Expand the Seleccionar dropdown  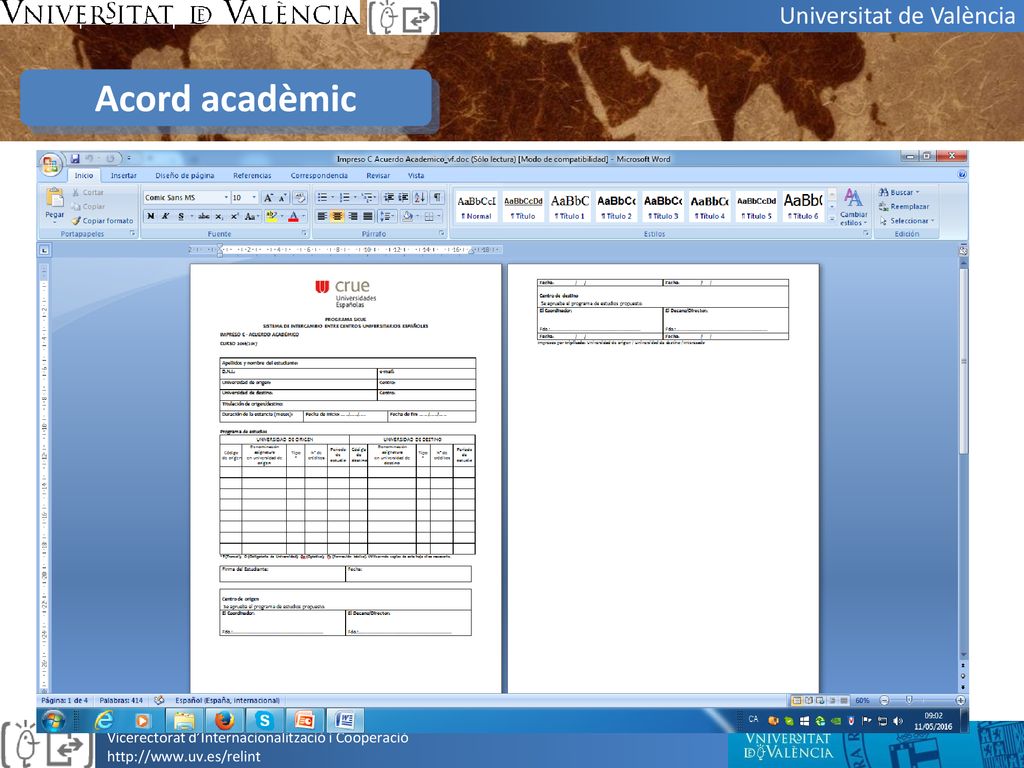pos(933,221)
